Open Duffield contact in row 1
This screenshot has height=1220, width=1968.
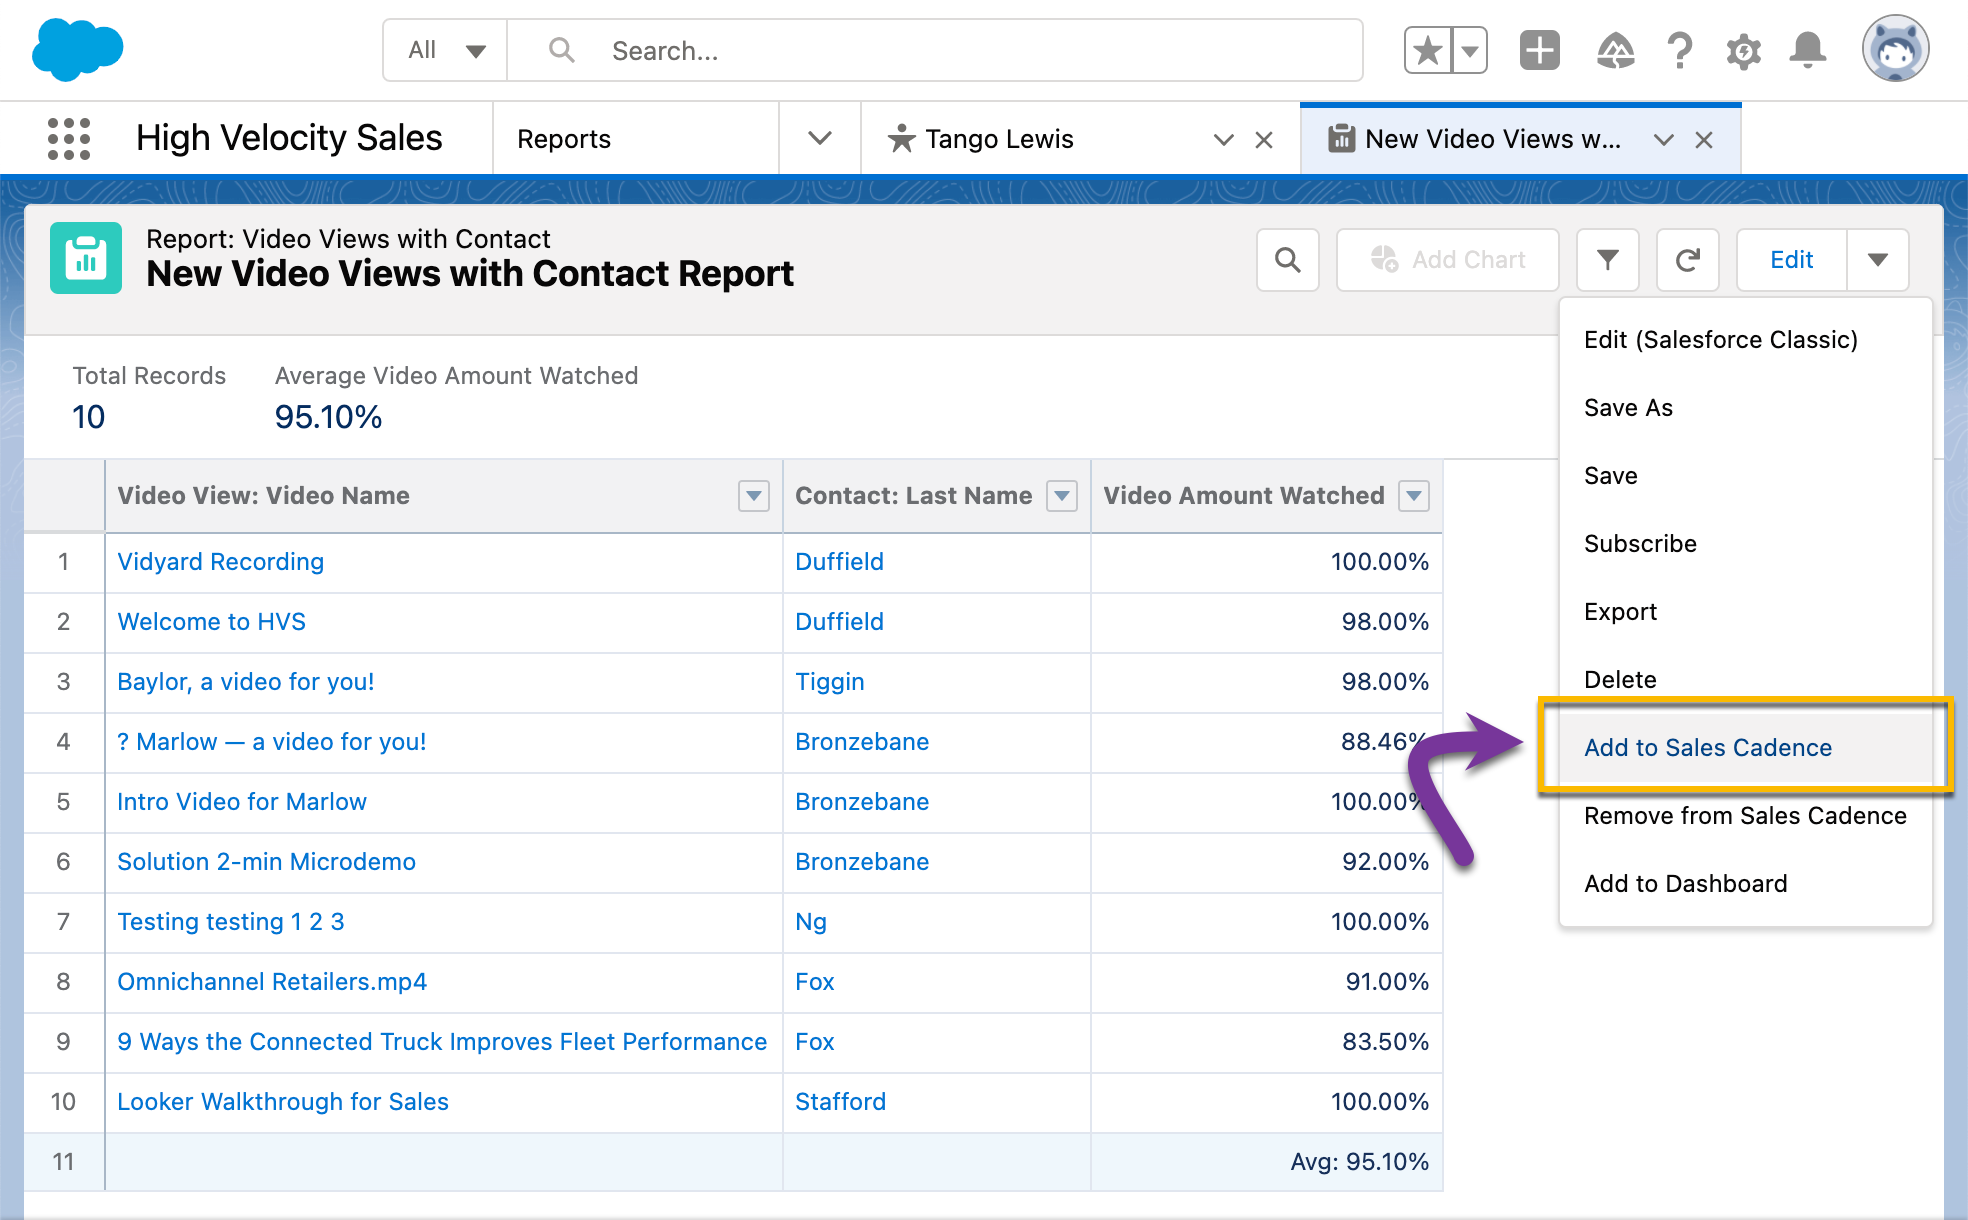(x=840, y=562)
